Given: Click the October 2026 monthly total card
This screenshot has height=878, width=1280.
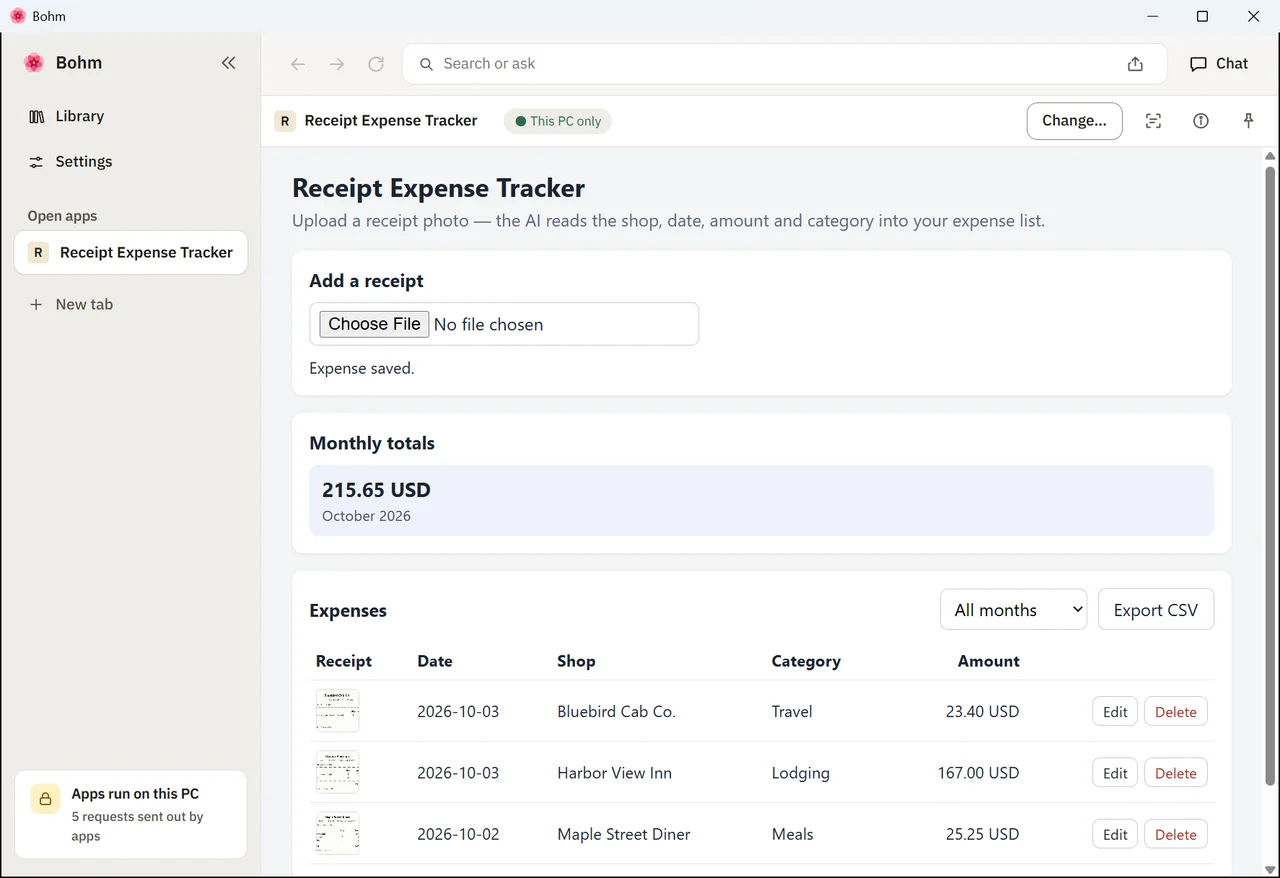Looking at the screenshot, I should 761,500.
